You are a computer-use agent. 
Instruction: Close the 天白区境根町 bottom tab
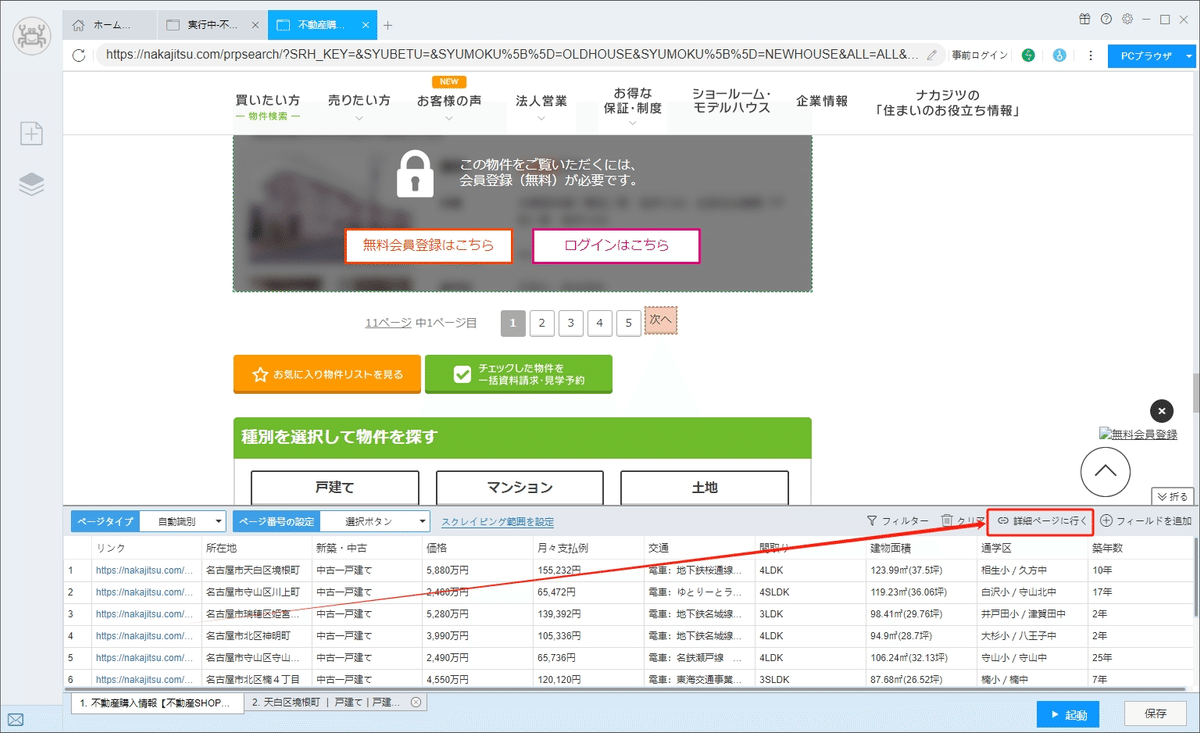[416, 703]
